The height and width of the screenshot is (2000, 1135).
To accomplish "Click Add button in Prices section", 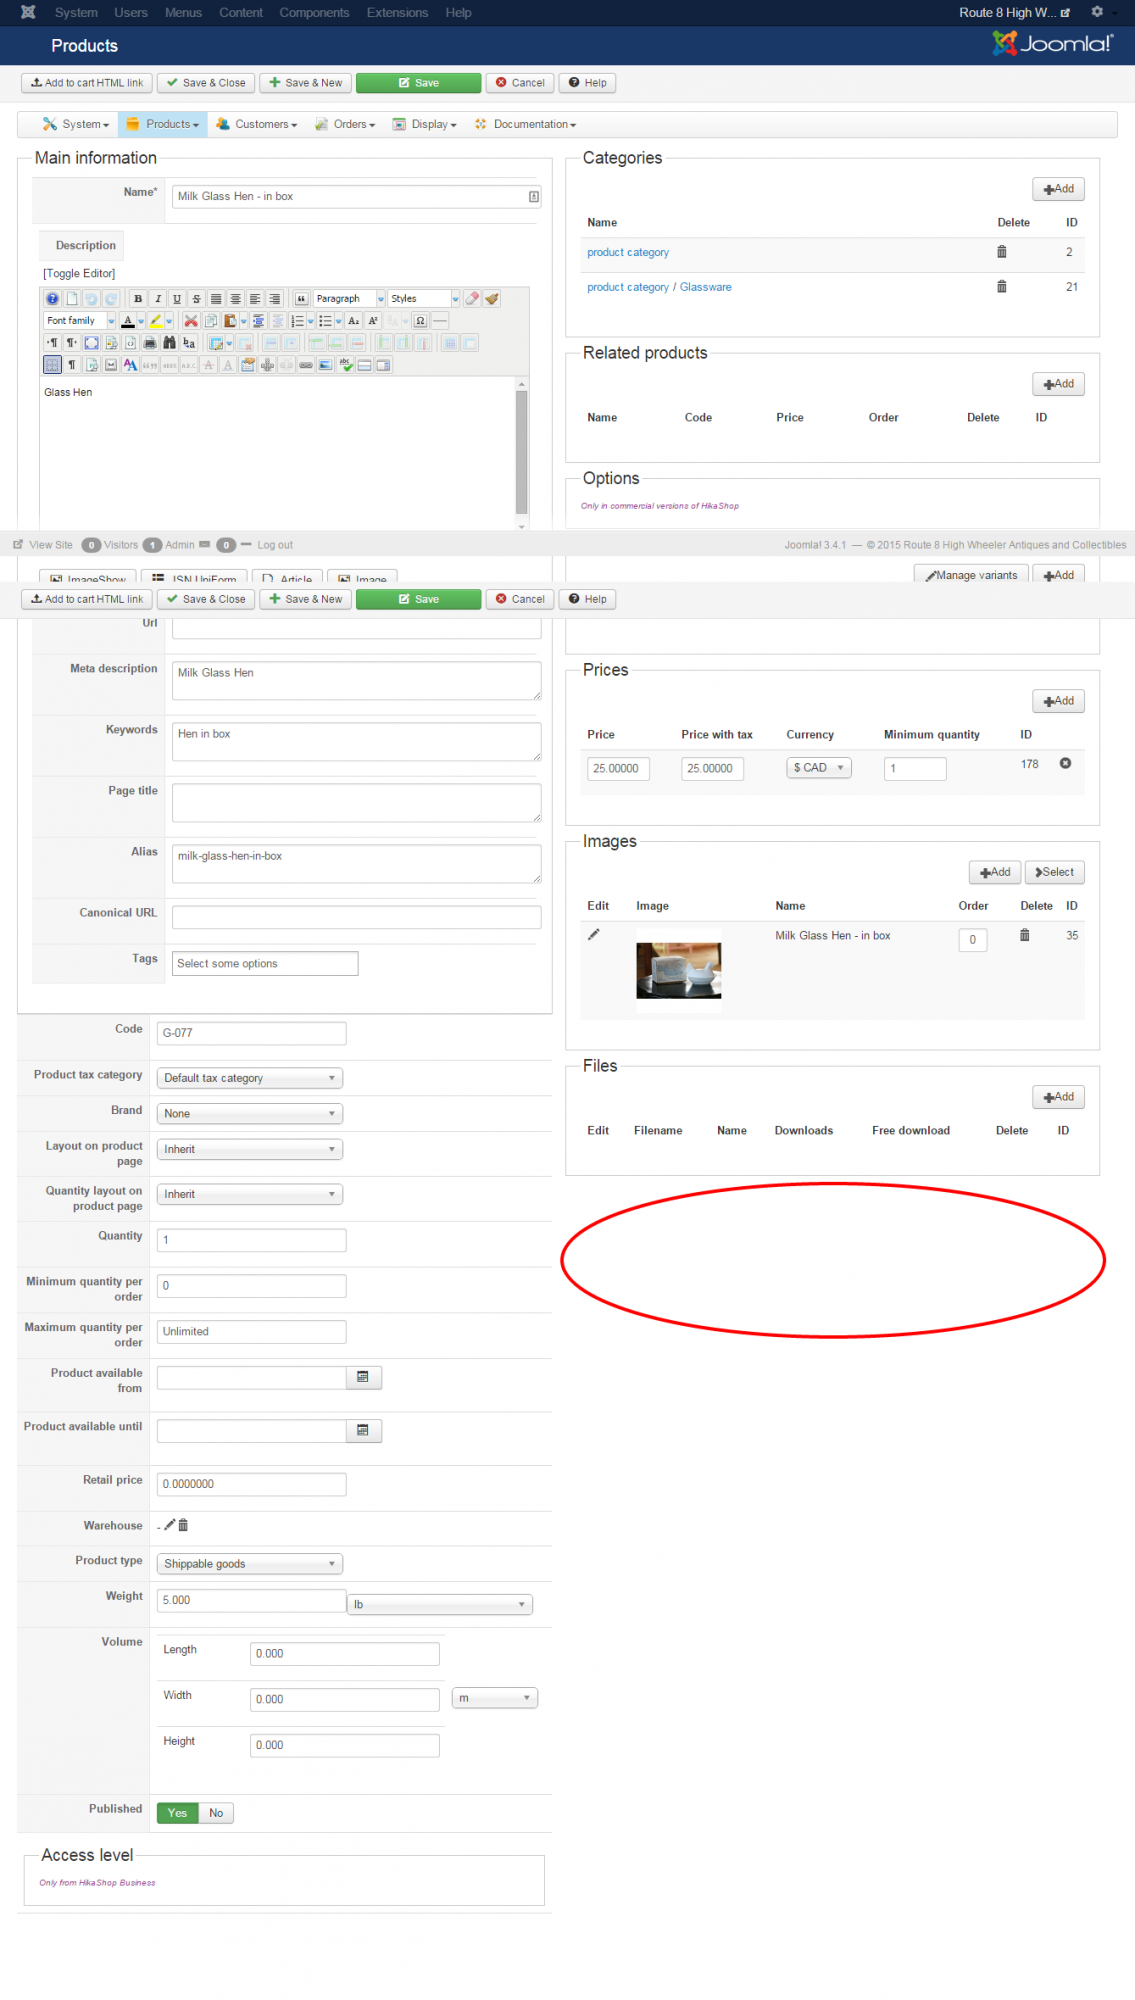I will [1059, 701].
